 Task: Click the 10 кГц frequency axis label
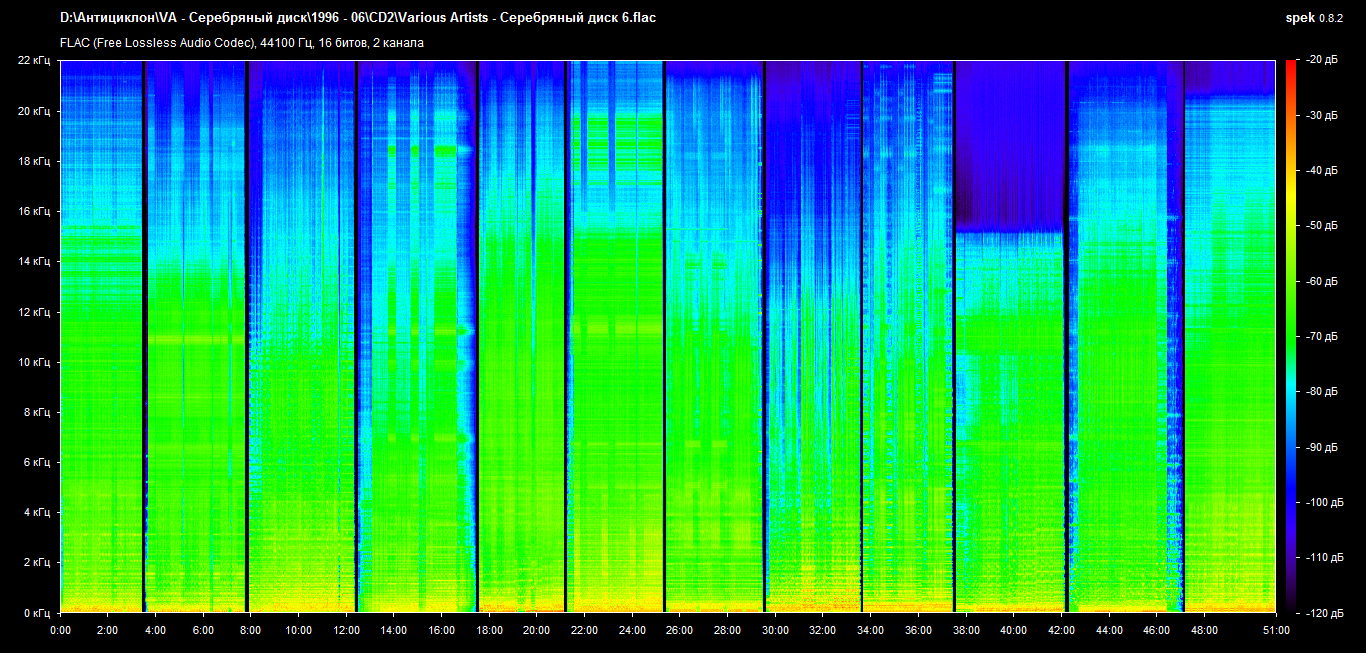35,361
